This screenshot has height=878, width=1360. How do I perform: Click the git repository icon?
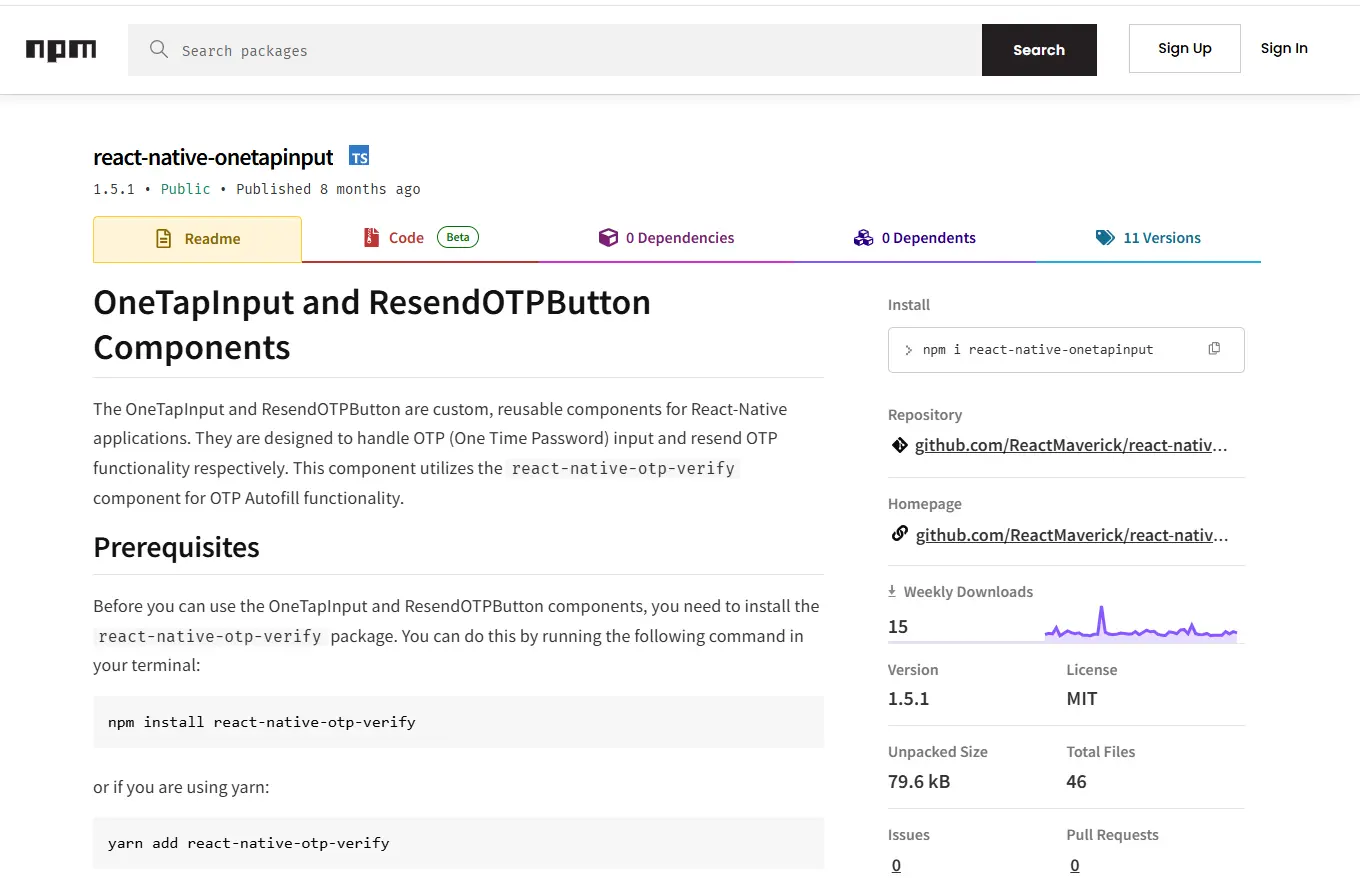[899, 445]
